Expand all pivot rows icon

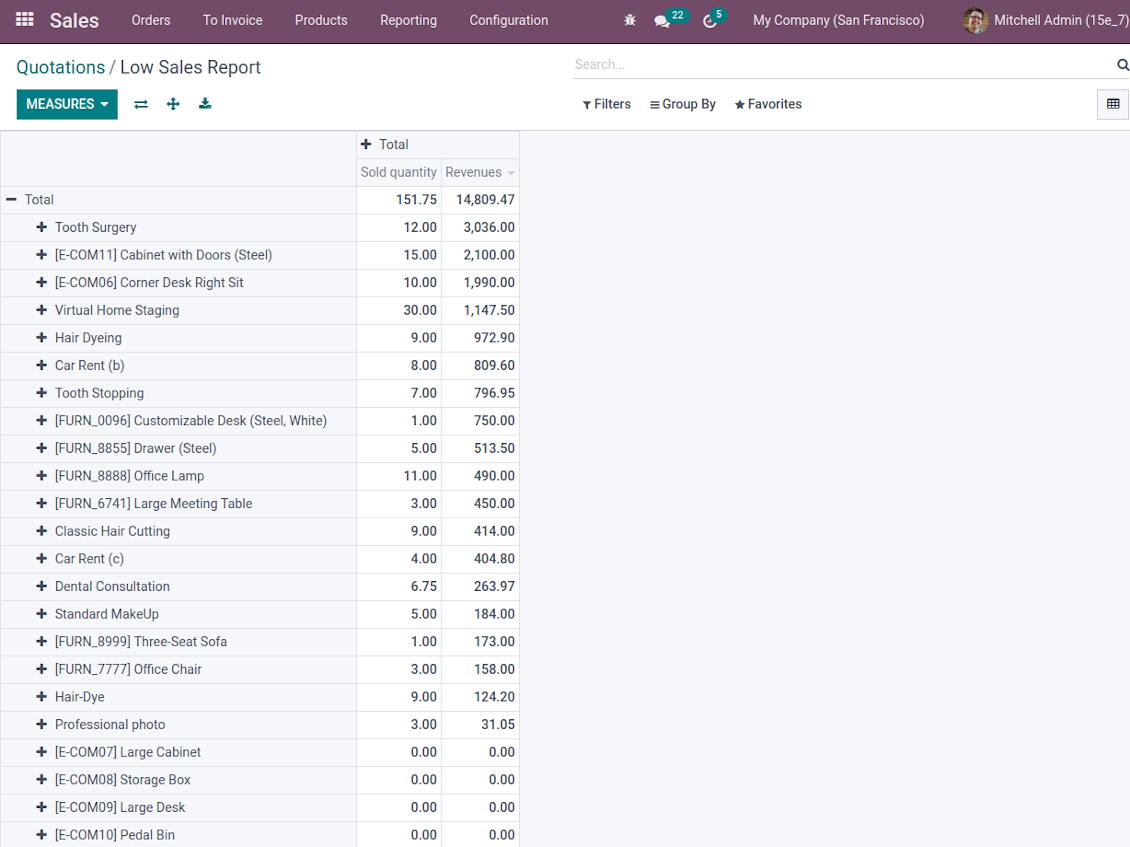pyautogui.click(x=173, y=105)
